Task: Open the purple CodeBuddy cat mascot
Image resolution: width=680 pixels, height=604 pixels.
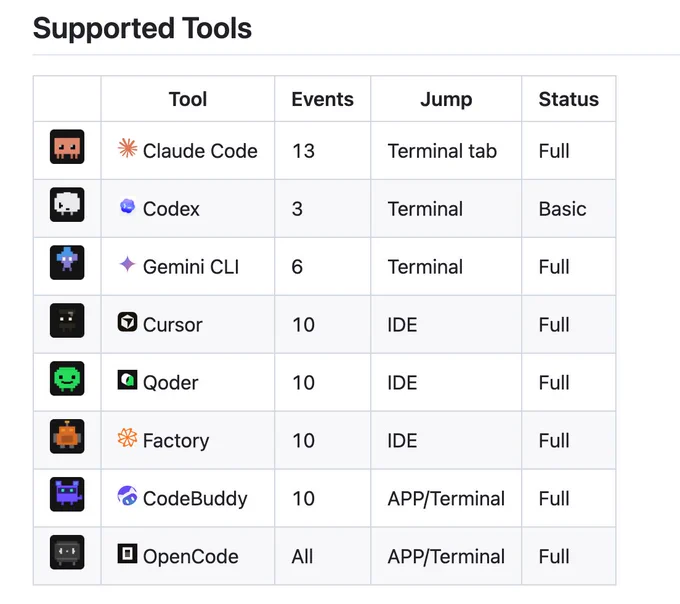Action: click(x=67, y=494)
